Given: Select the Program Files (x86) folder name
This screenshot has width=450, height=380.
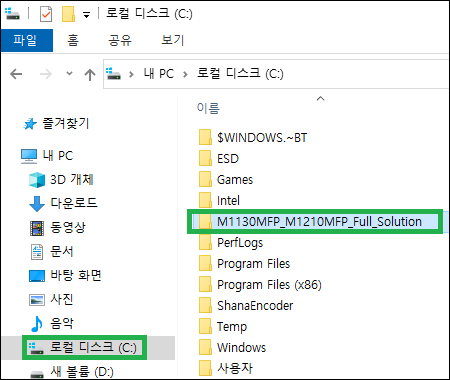Looking at the screenshot, I should [269, 285].
